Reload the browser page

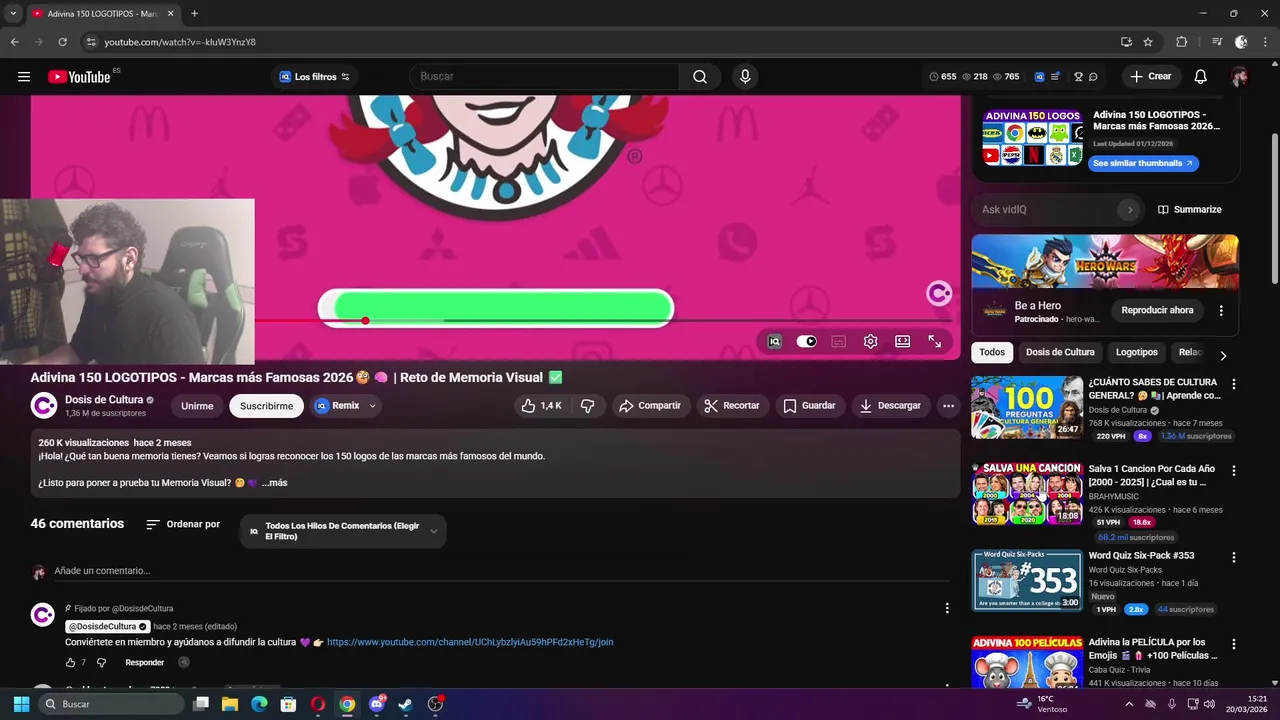(x=62, y=42)
